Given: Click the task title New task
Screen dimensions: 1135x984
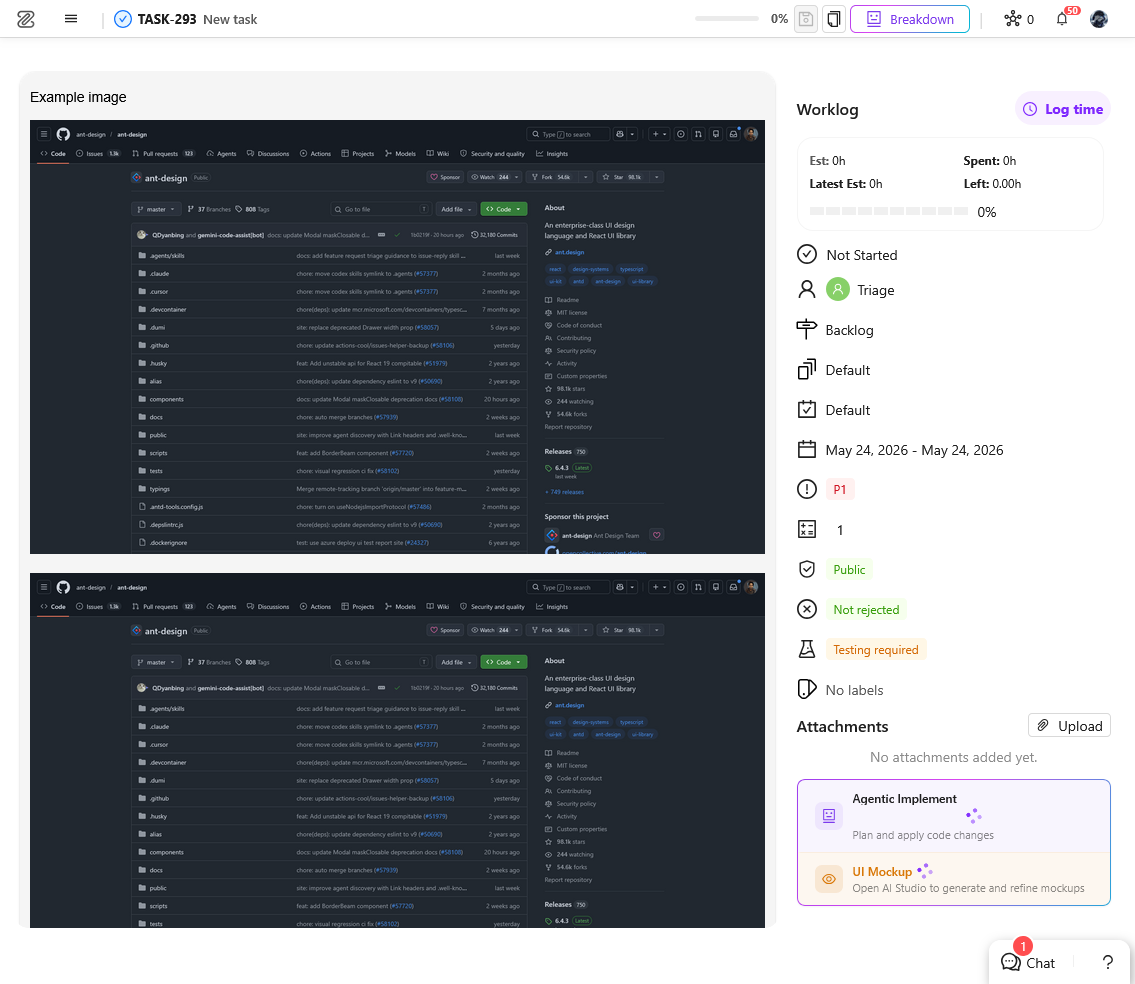Looking at the screenshot, I should tap(230, 20).
